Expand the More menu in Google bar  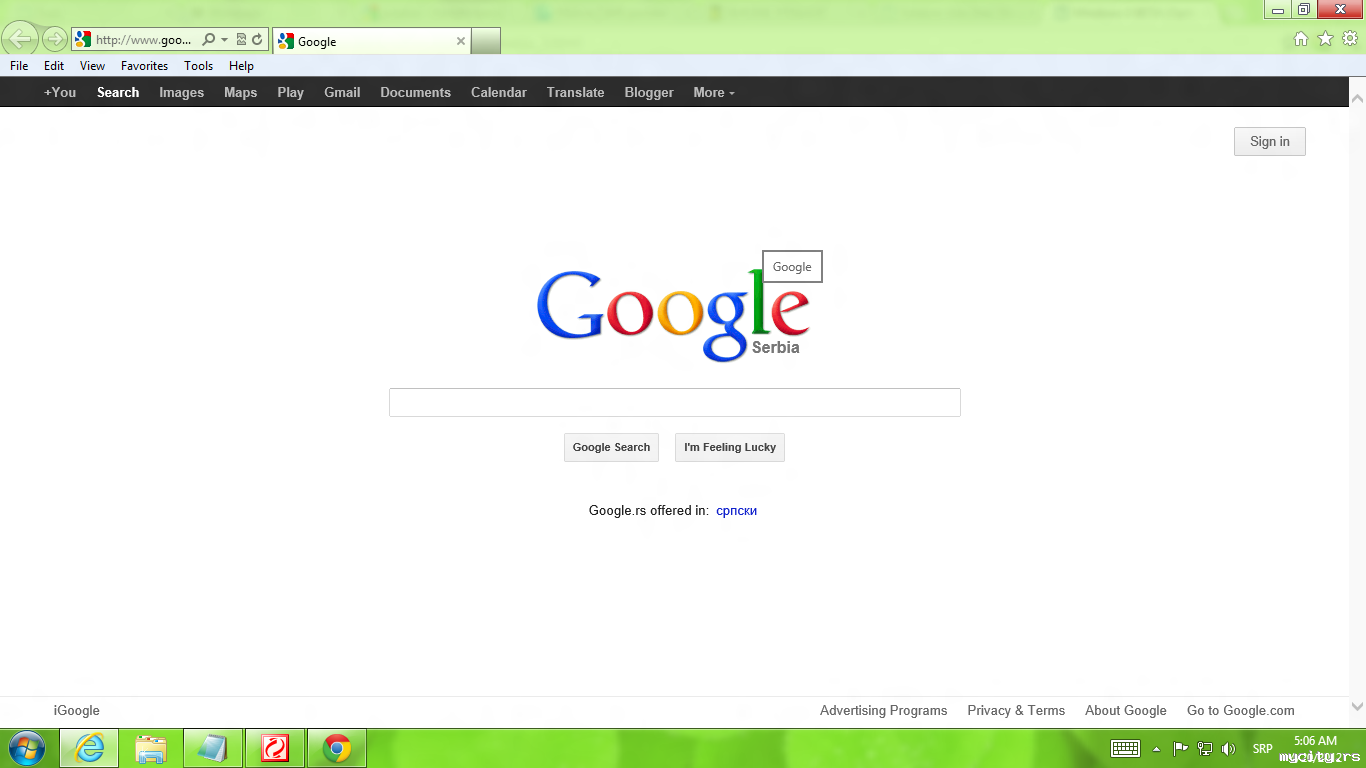714,92
